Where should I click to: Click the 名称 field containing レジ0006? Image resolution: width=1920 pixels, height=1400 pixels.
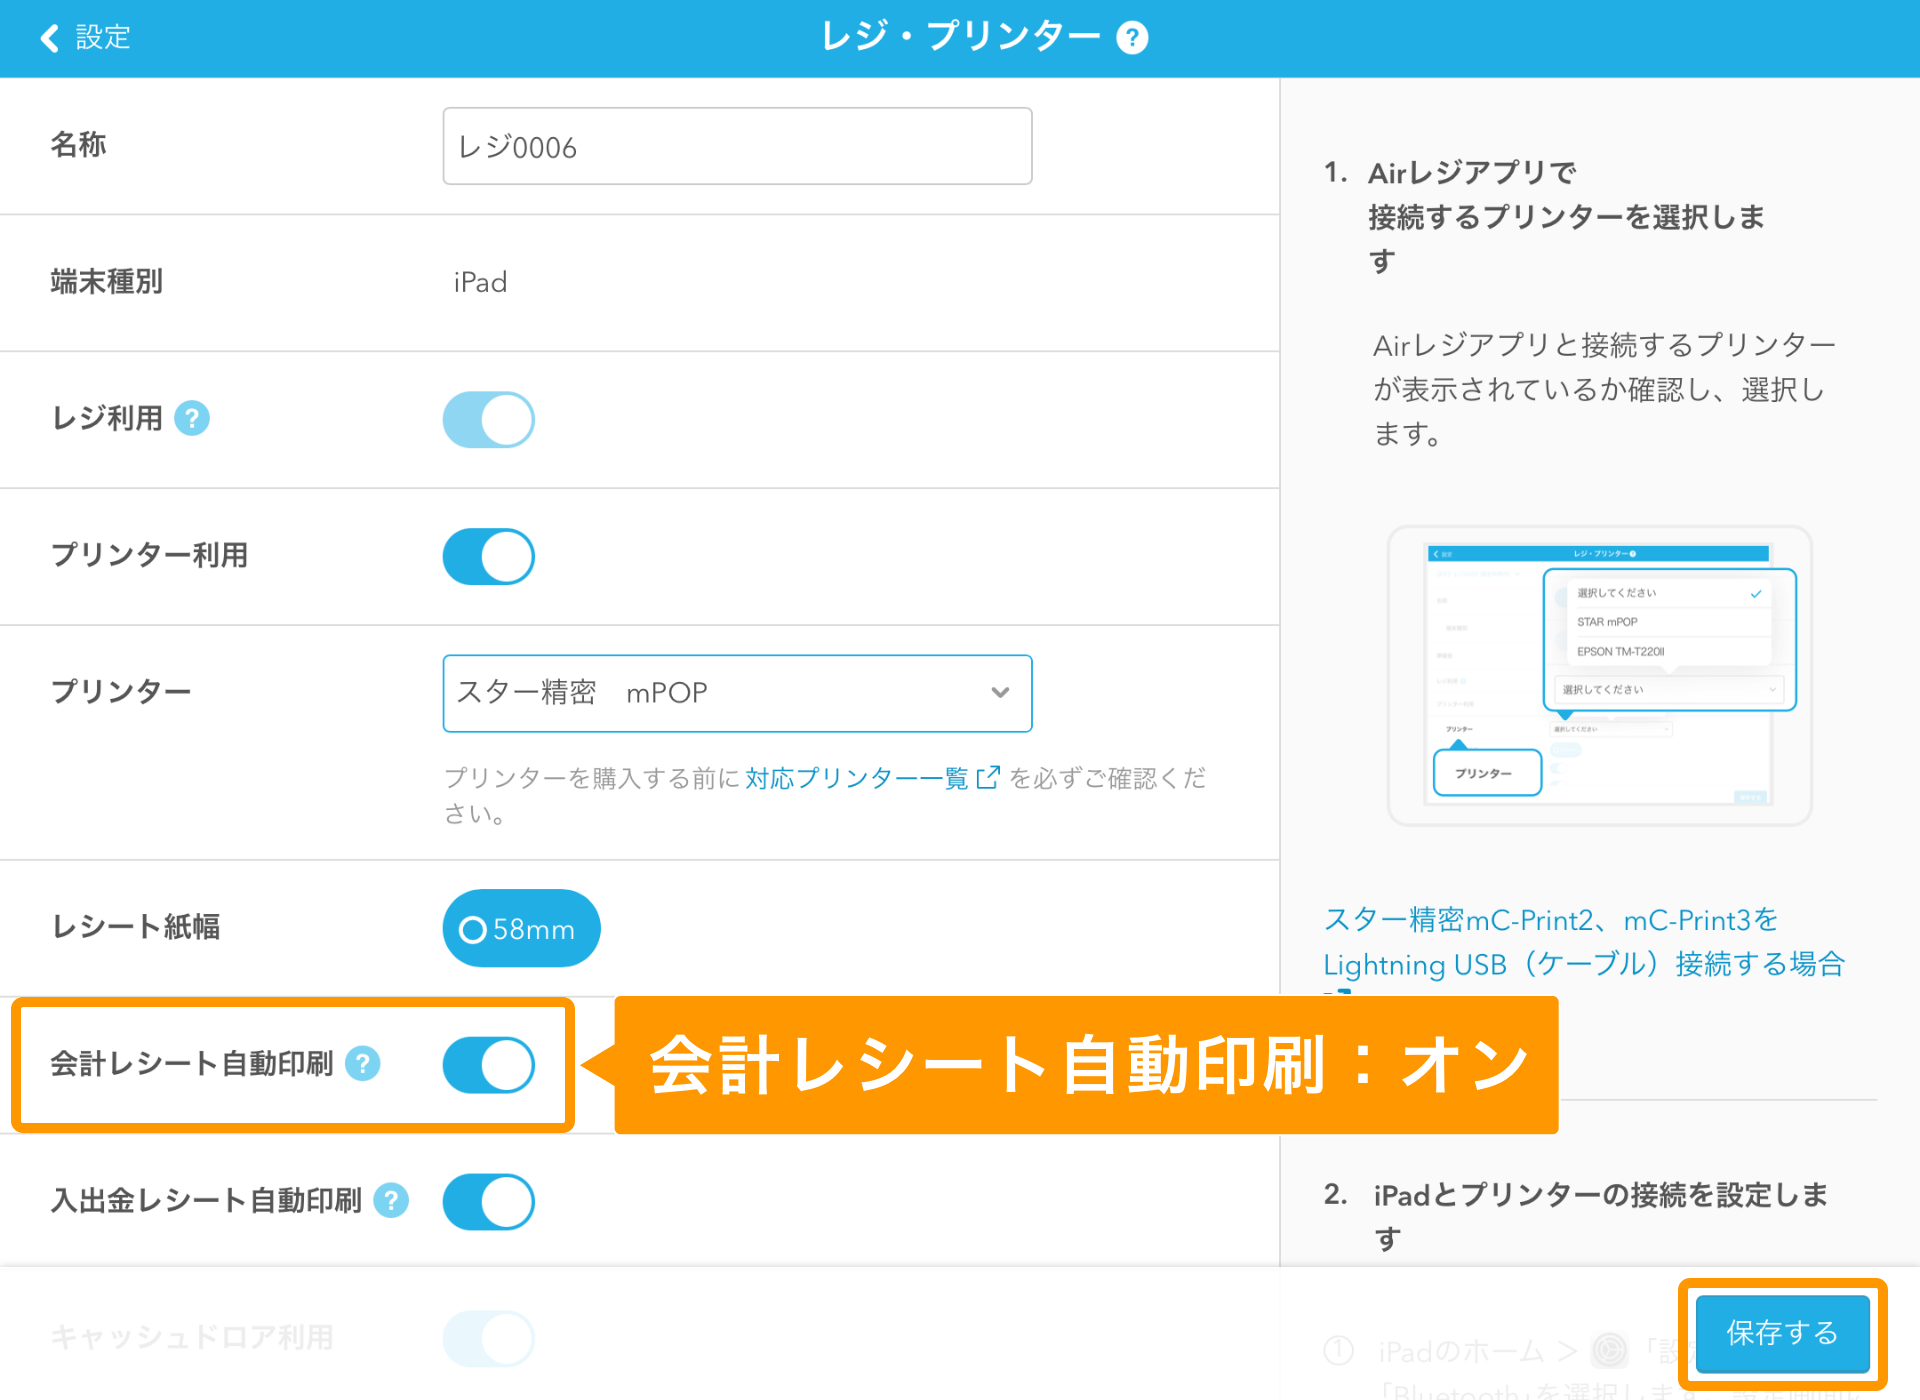pyautogui.click(x=737, y=146)
